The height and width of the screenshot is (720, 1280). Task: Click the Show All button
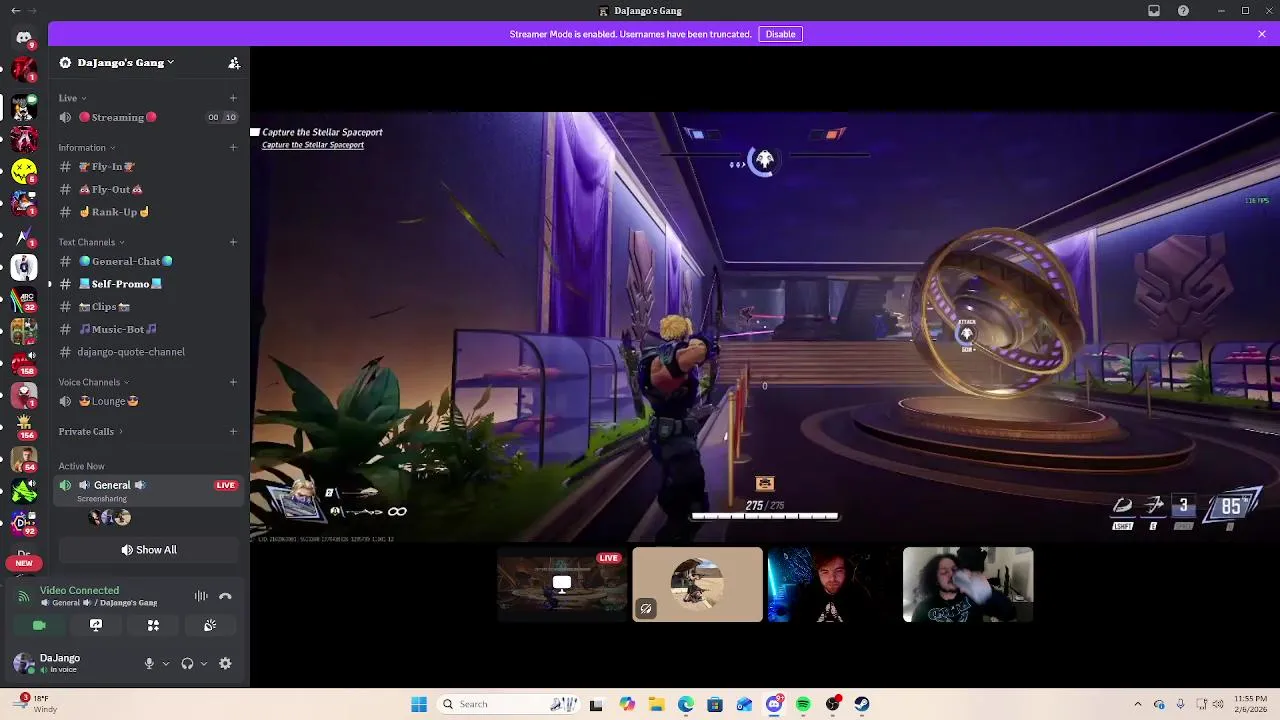coord(149,550)
